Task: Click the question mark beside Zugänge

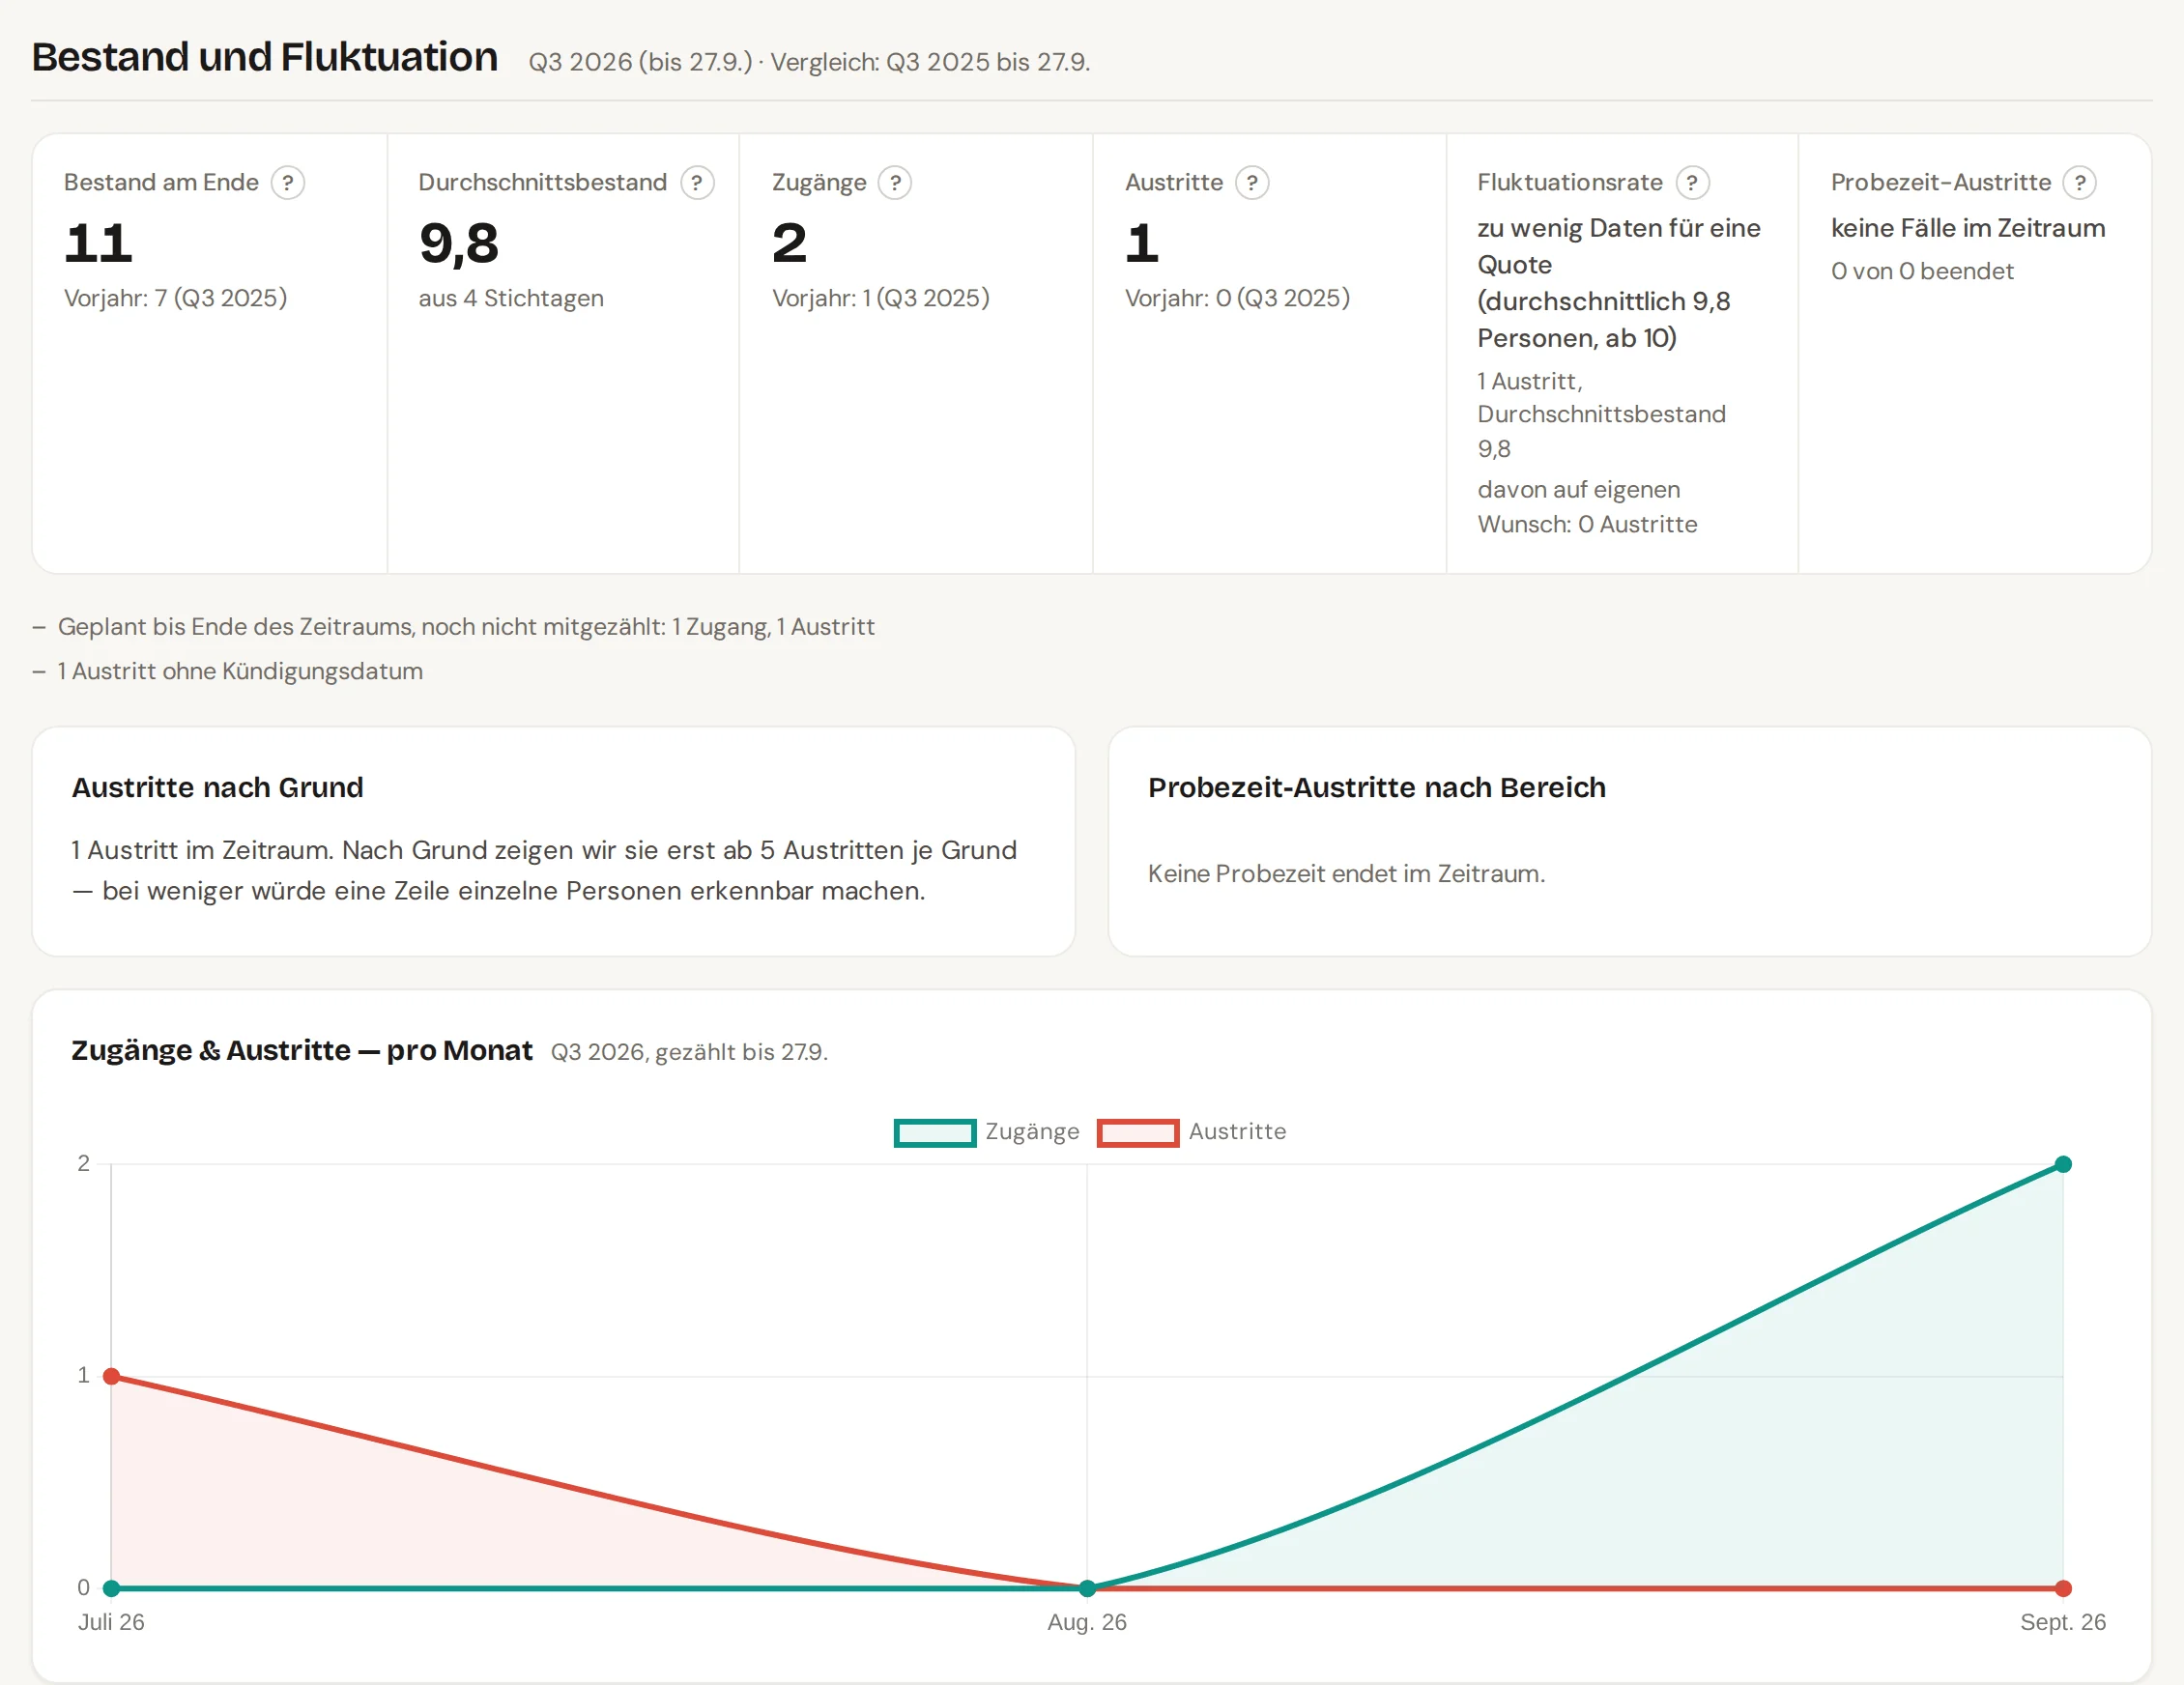Action: 895,183
